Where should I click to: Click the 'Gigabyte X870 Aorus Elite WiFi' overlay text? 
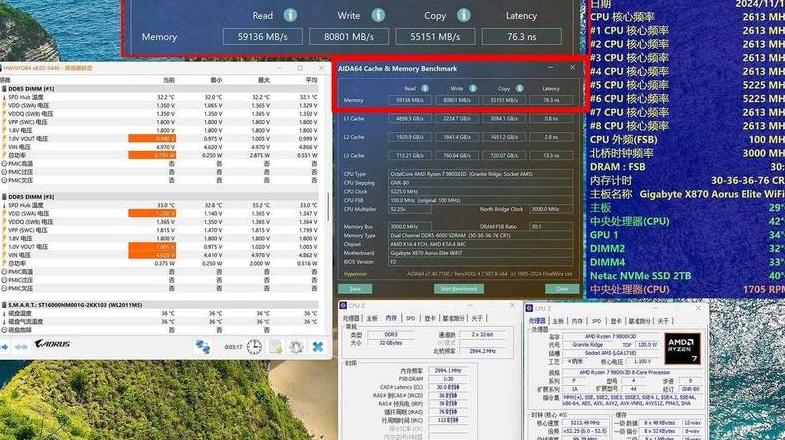pyautogui.click(x=711, y=194)
